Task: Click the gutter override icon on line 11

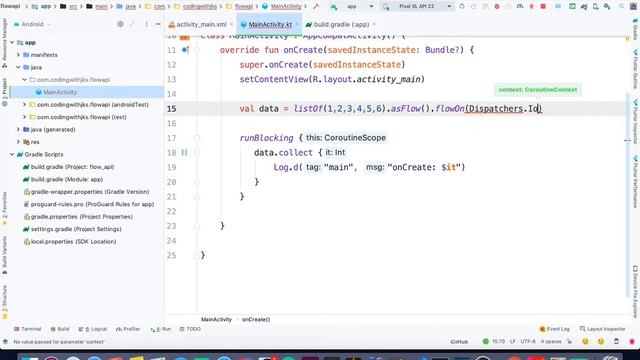Action: (x=185, y=50)
